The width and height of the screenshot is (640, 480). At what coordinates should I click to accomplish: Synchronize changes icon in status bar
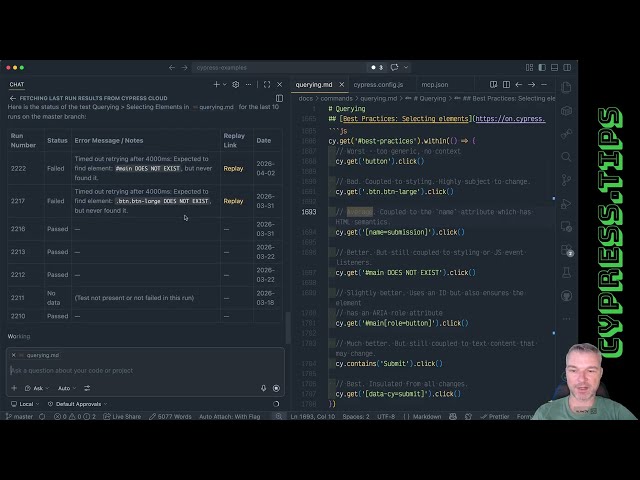(42, 416)
